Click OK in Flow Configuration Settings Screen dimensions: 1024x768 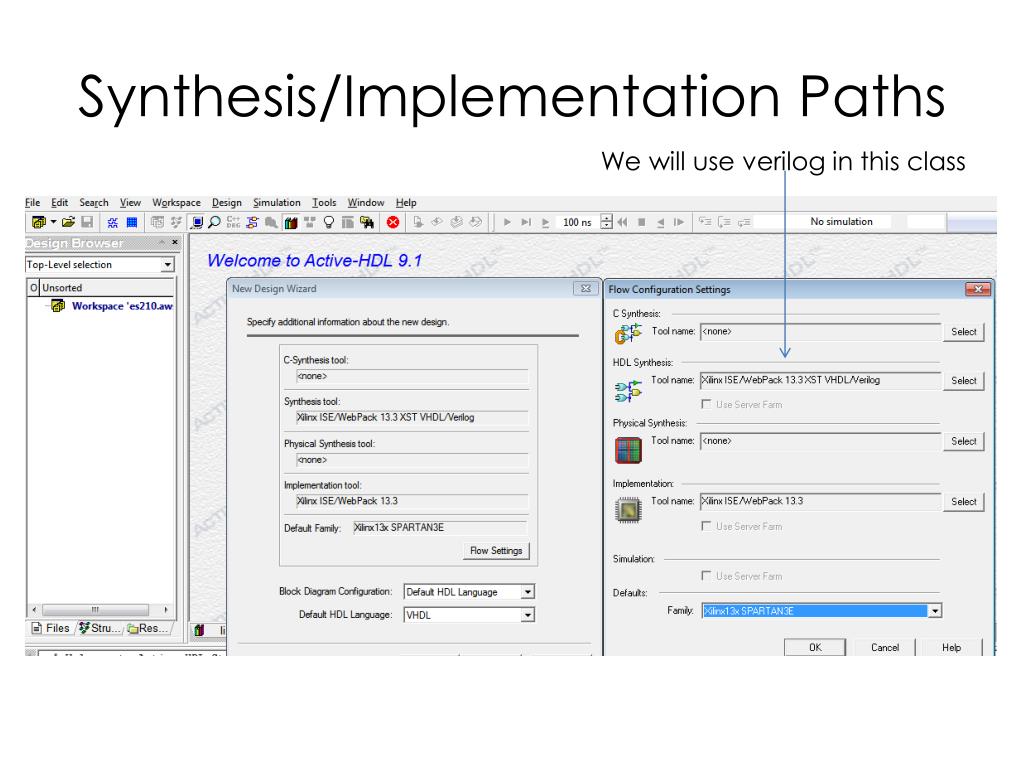pos(815,647)
